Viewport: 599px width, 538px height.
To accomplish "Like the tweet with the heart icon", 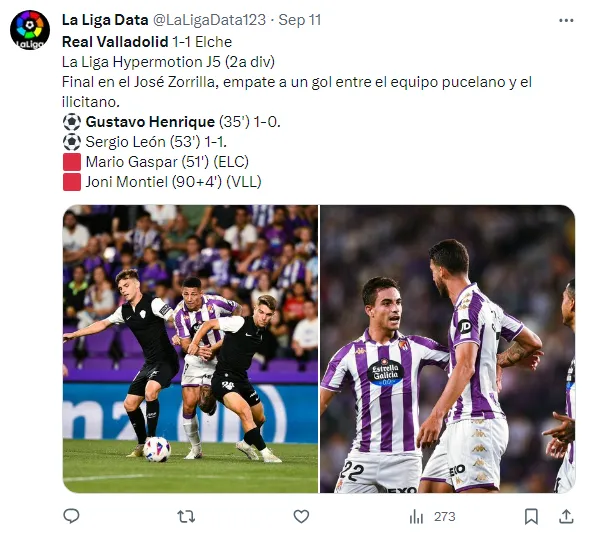I will [x=301, y=517].
